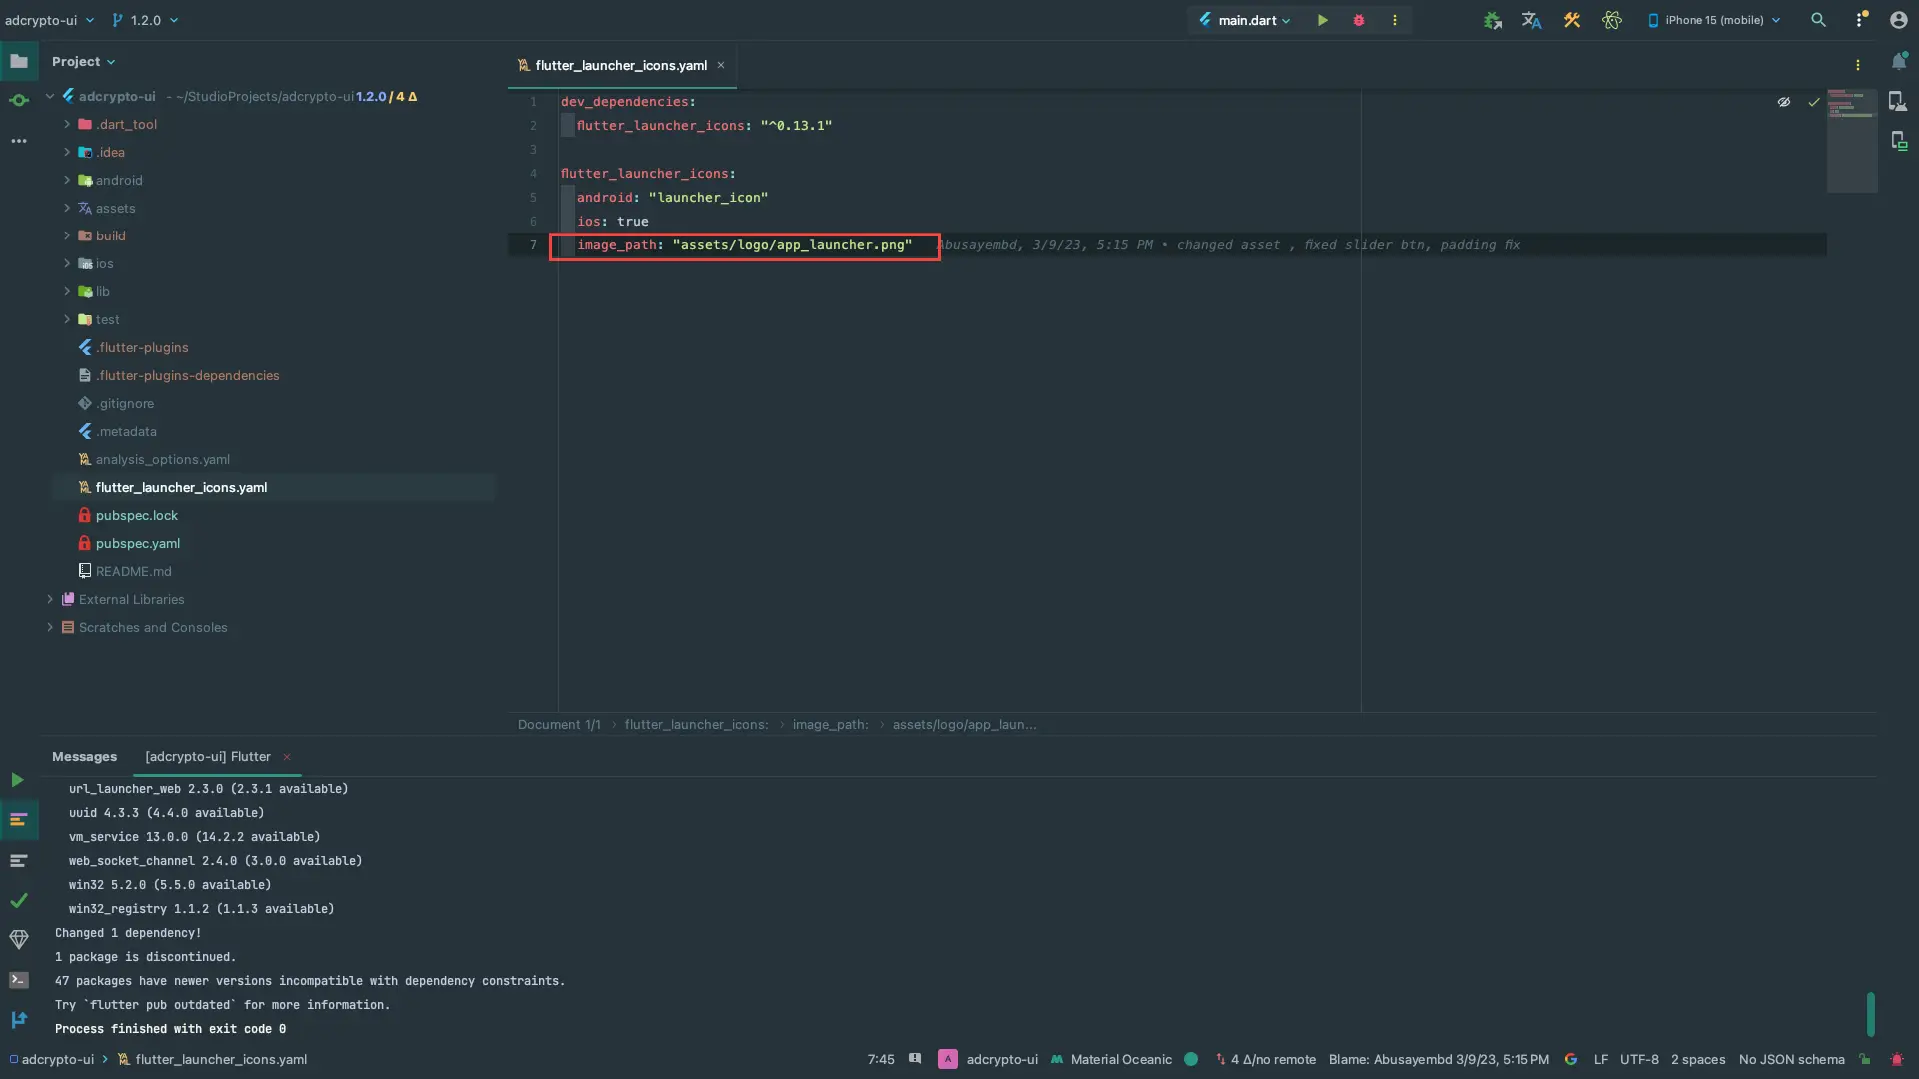Open the iPhone 15 device selector

pos(1714,20)
